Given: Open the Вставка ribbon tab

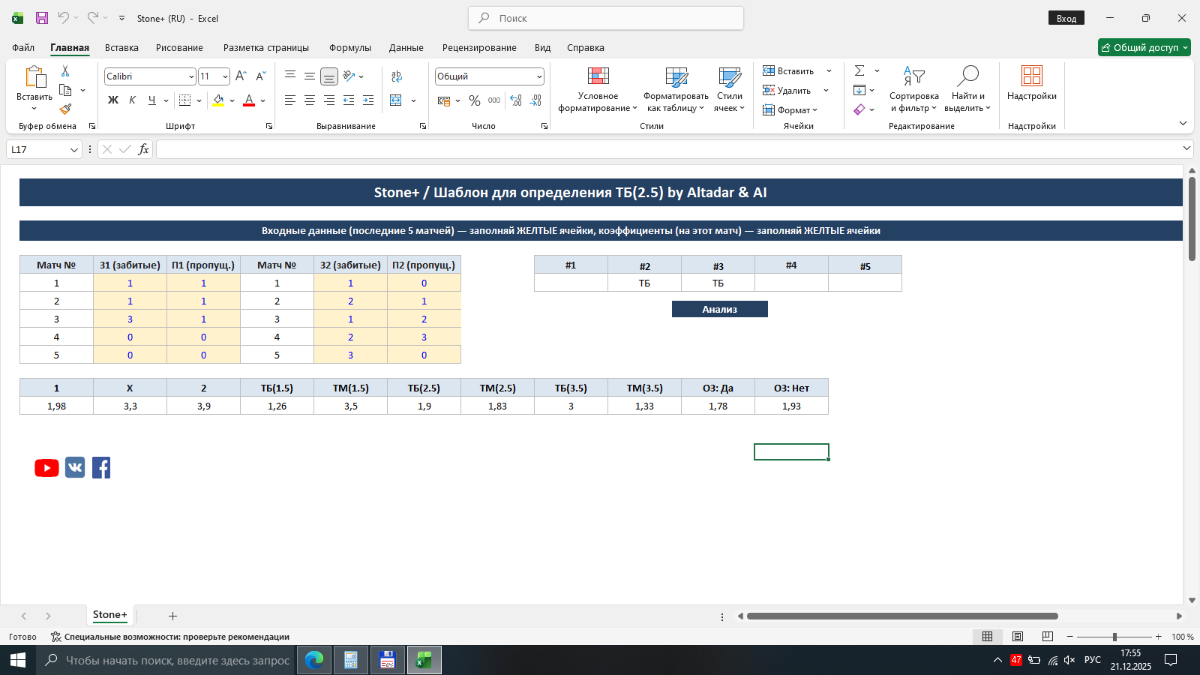Looking at the screenshot, I should (121, 47).
